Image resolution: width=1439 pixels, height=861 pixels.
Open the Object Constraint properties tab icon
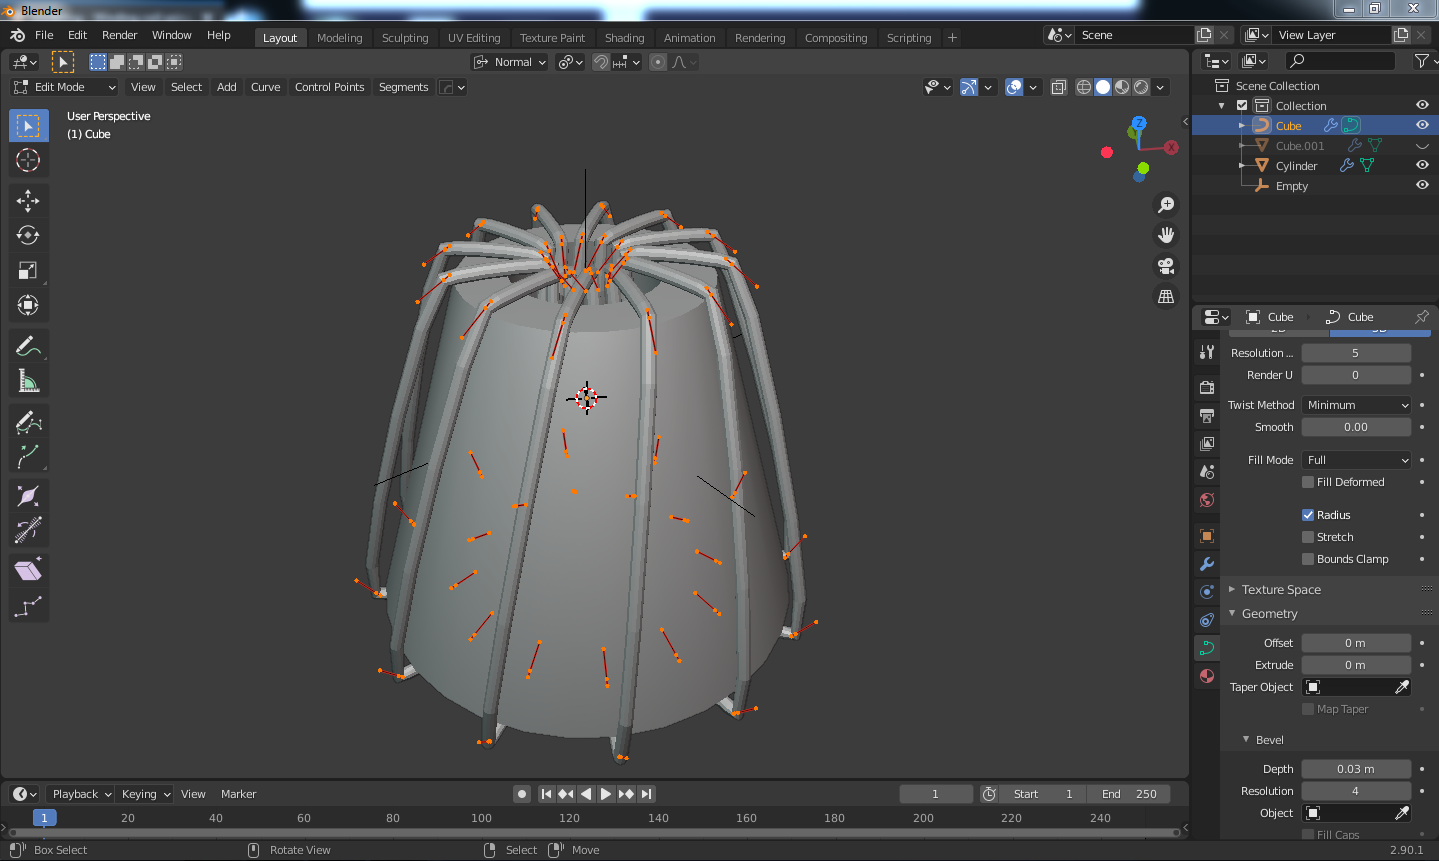1207,620
